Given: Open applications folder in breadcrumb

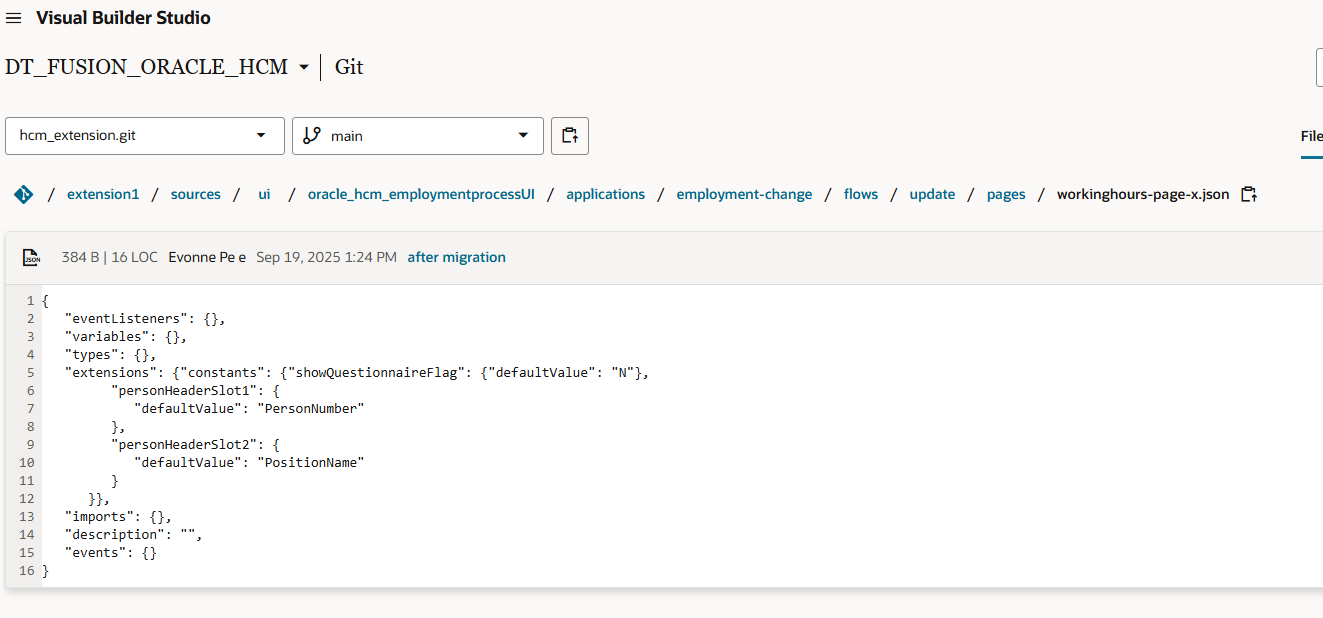Looking at the screenshot, I should click(x=605, y=194).
